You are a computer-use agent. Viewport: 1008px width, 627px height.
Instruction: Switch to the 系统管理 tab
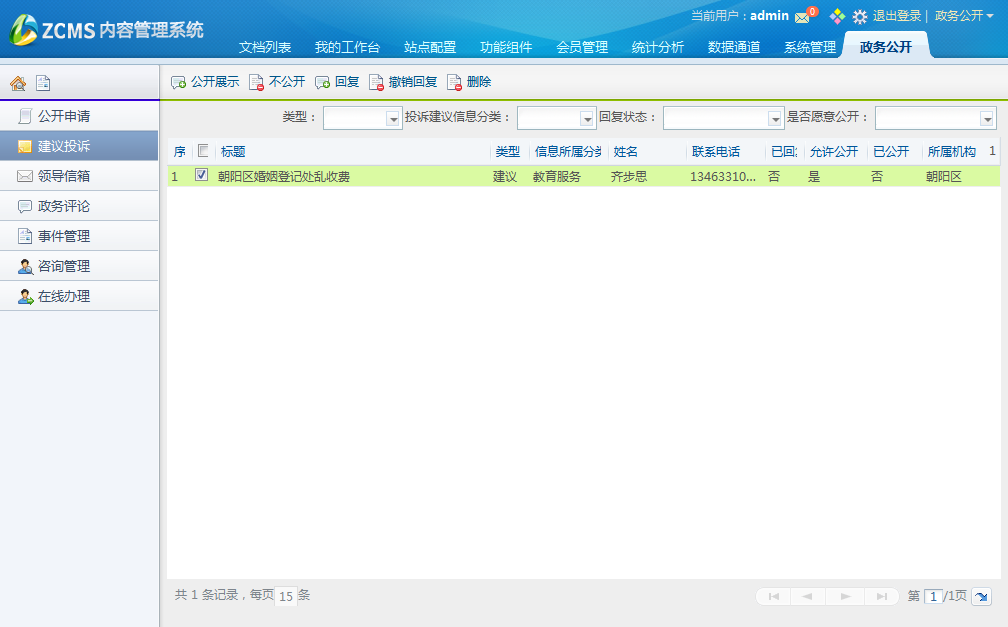(809, 47)
